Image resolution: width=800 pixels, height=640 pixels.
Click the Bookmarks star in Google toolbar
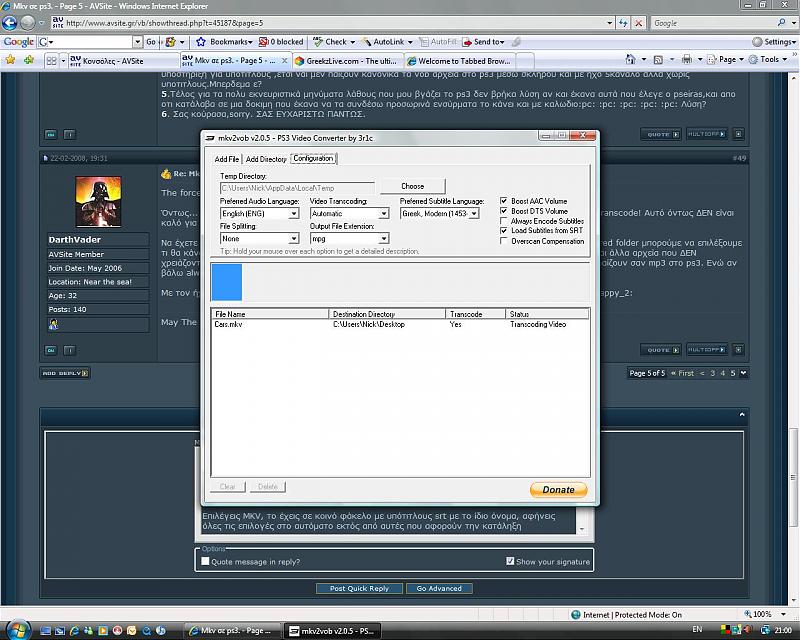201,42
